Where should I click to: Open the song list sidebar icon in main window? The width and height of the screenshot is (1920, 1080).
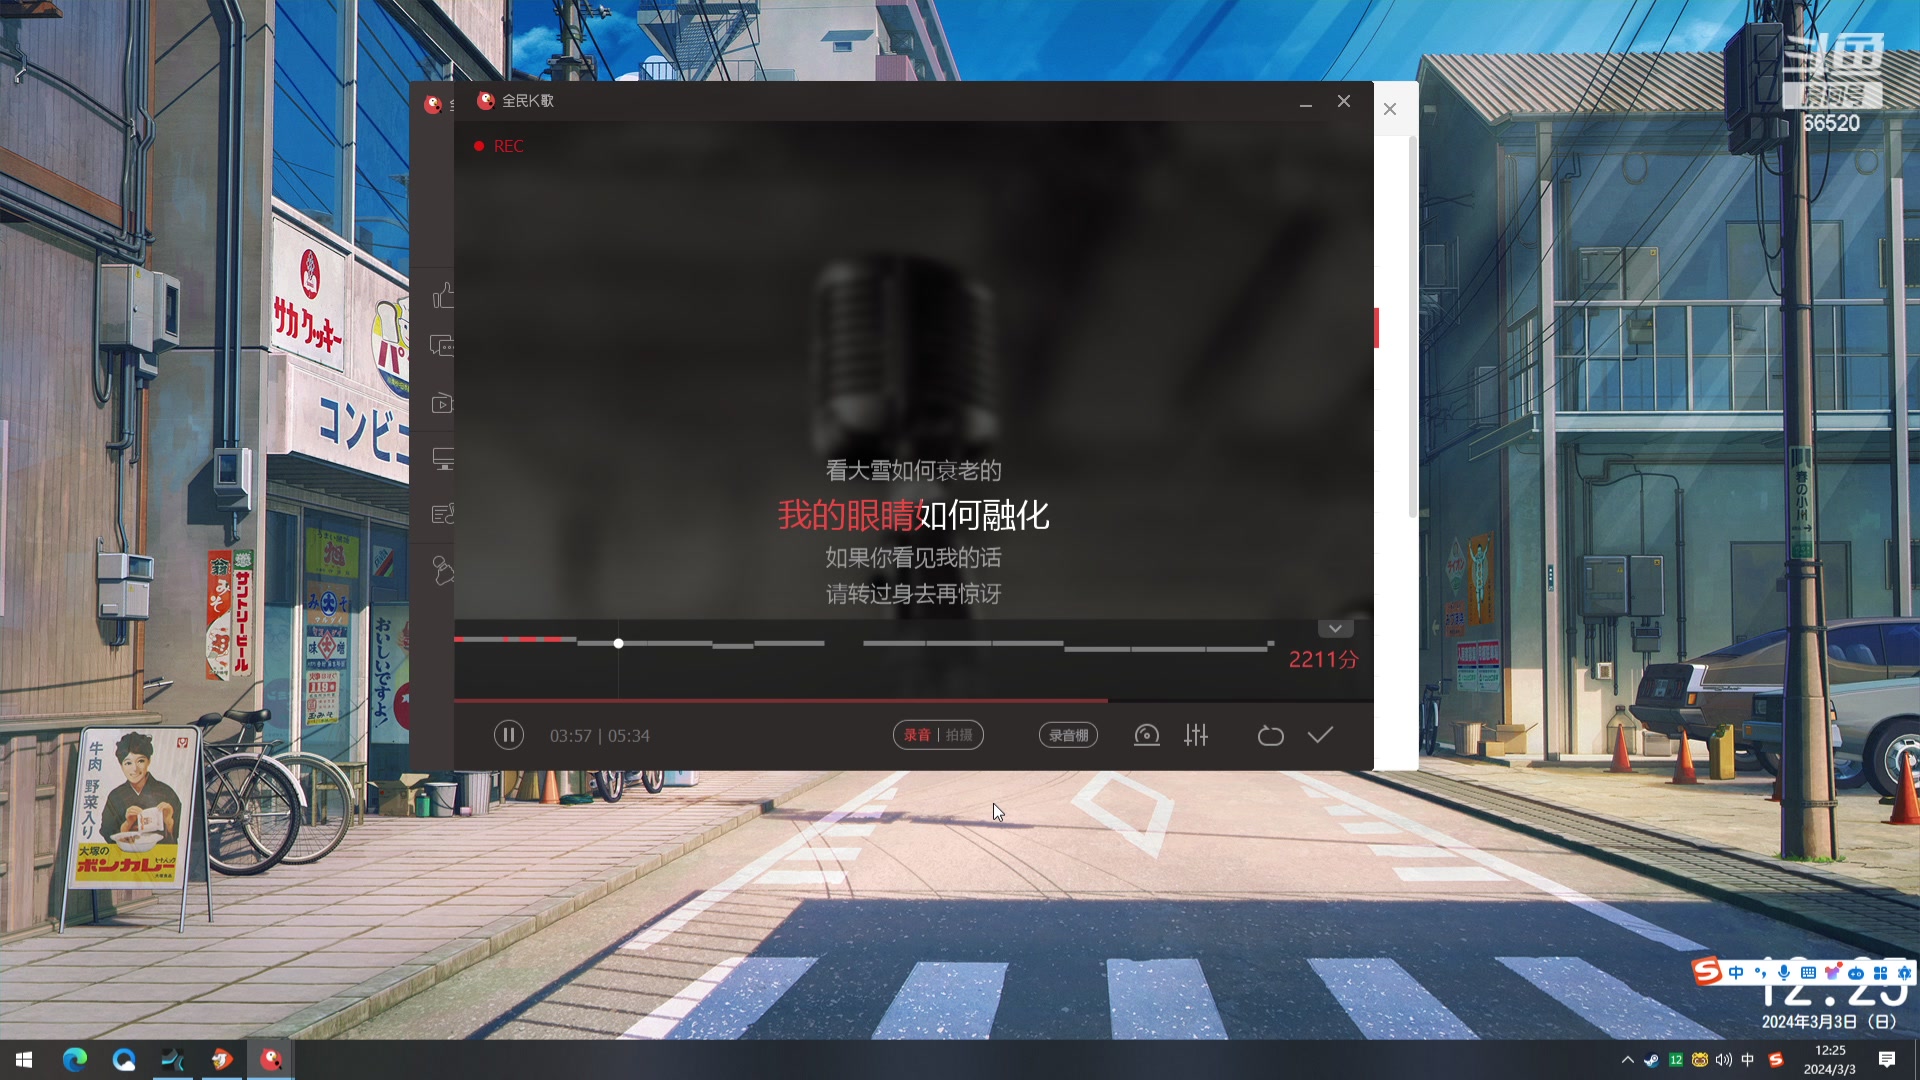point(442,514)
